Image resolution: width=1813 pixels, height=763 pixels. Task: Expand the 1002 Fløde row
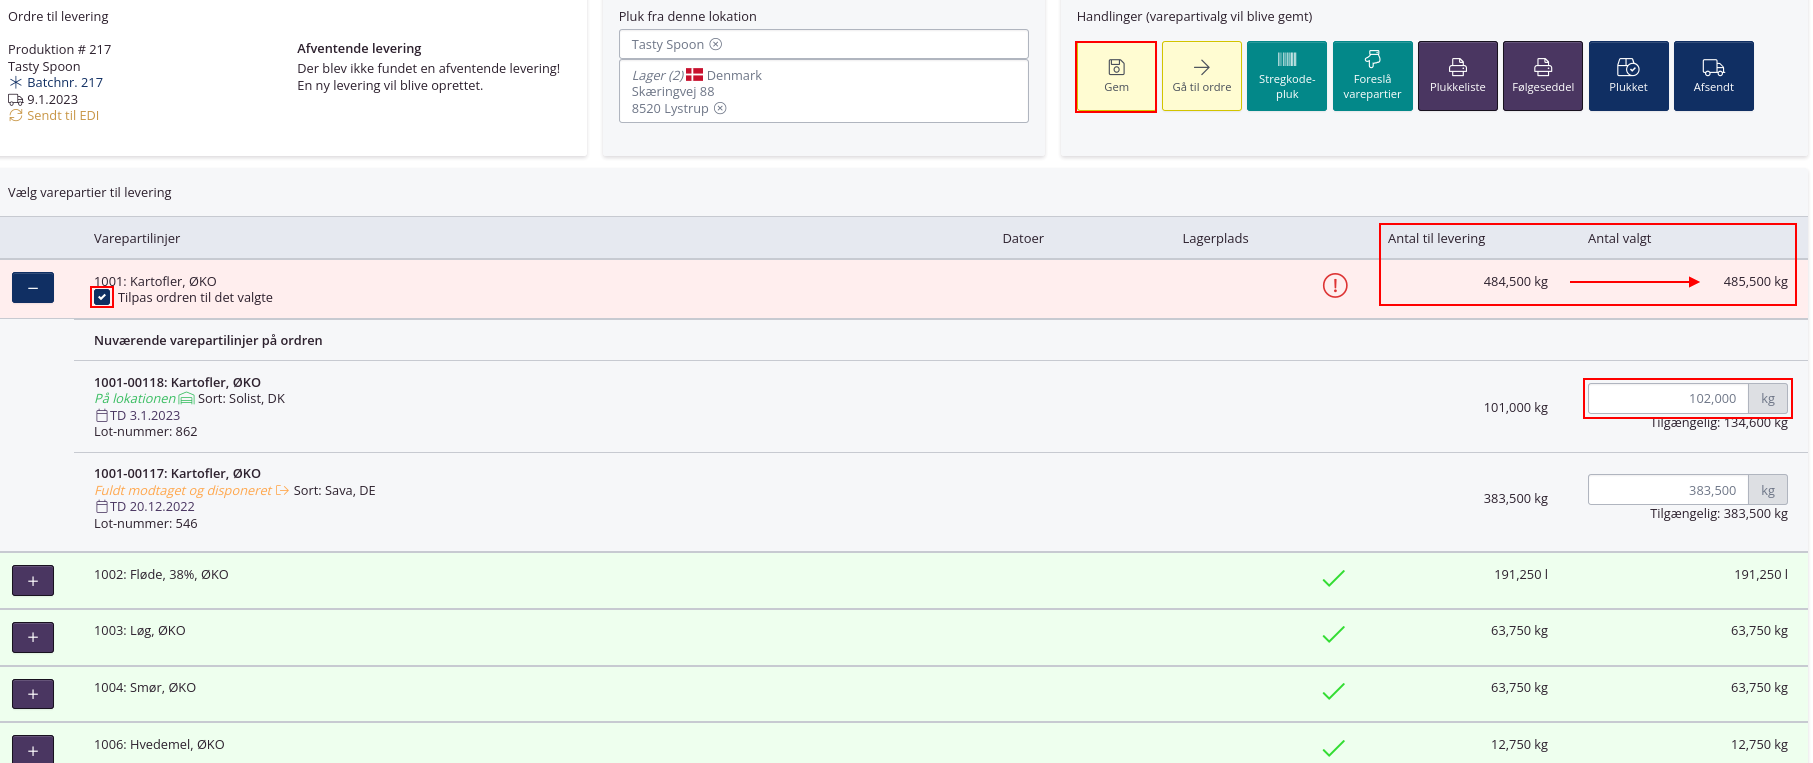(x=33, y=581)
